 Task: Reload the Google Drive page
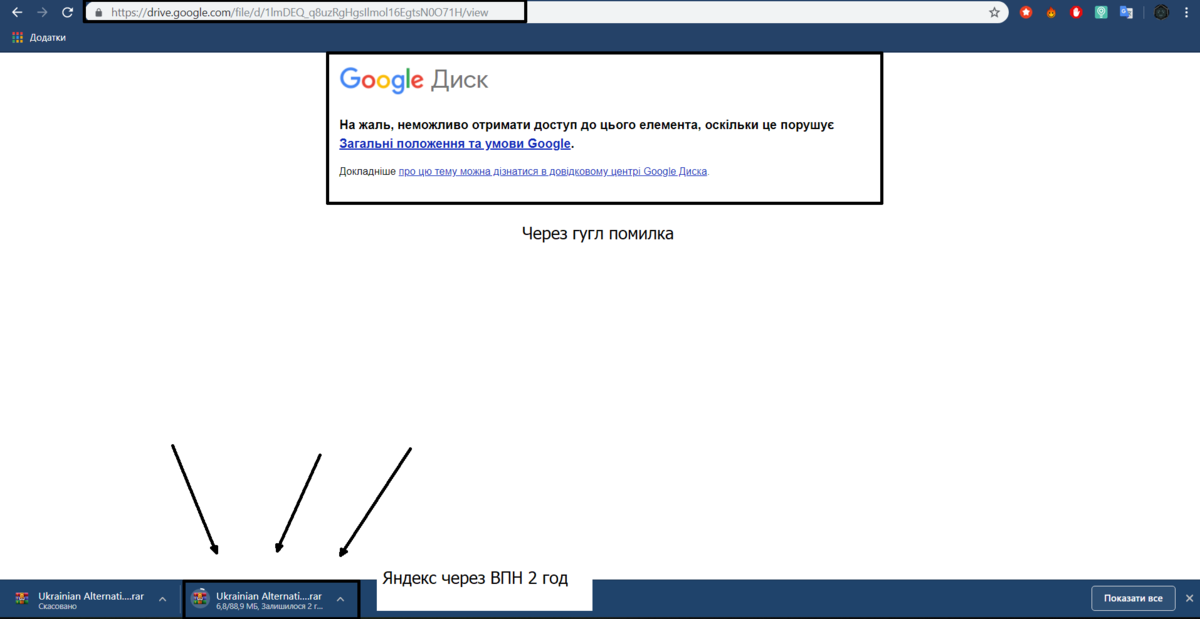(x=67, y=12)
